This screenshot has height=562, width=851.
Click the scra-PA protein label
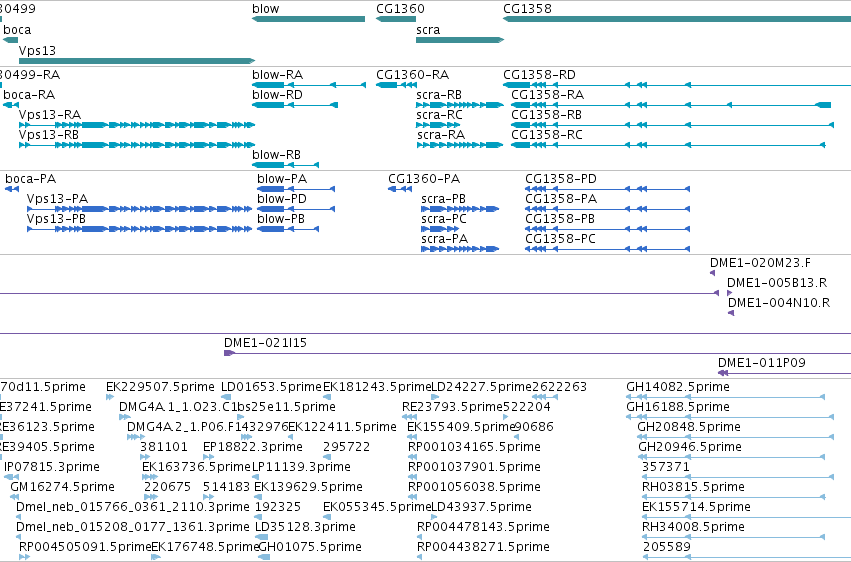[x=444, y=239]
